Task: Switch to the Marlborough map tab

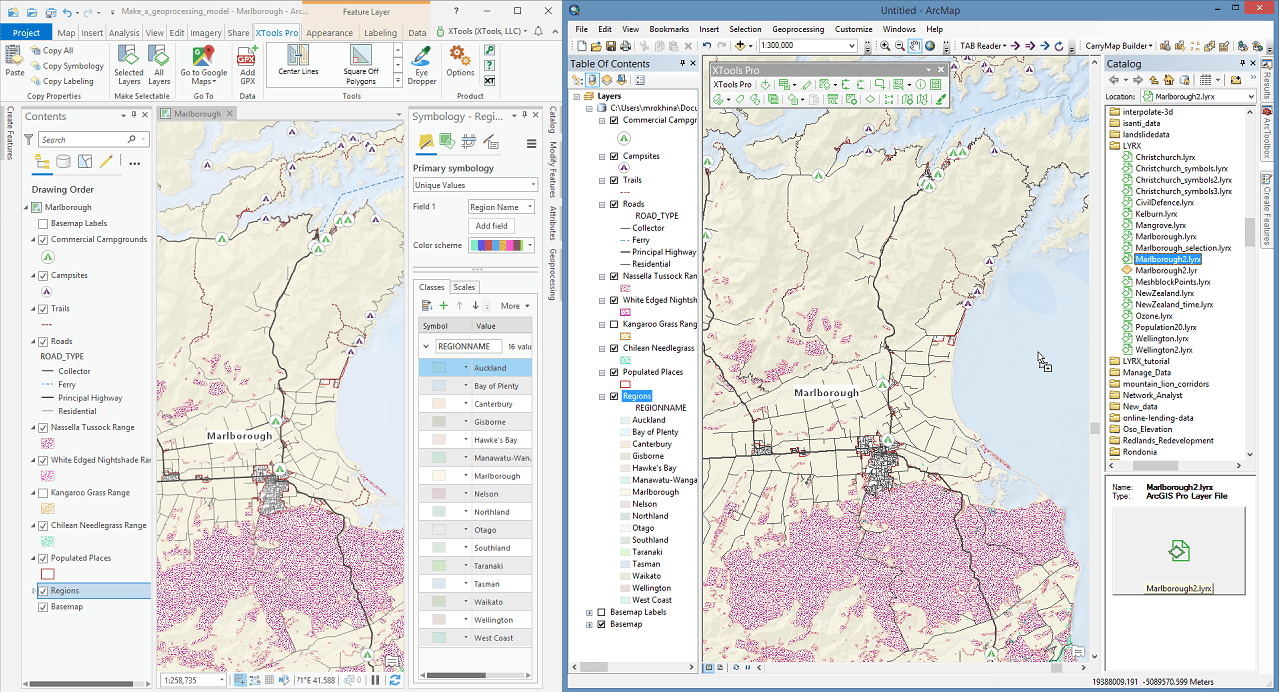Action: click(196, 113)
